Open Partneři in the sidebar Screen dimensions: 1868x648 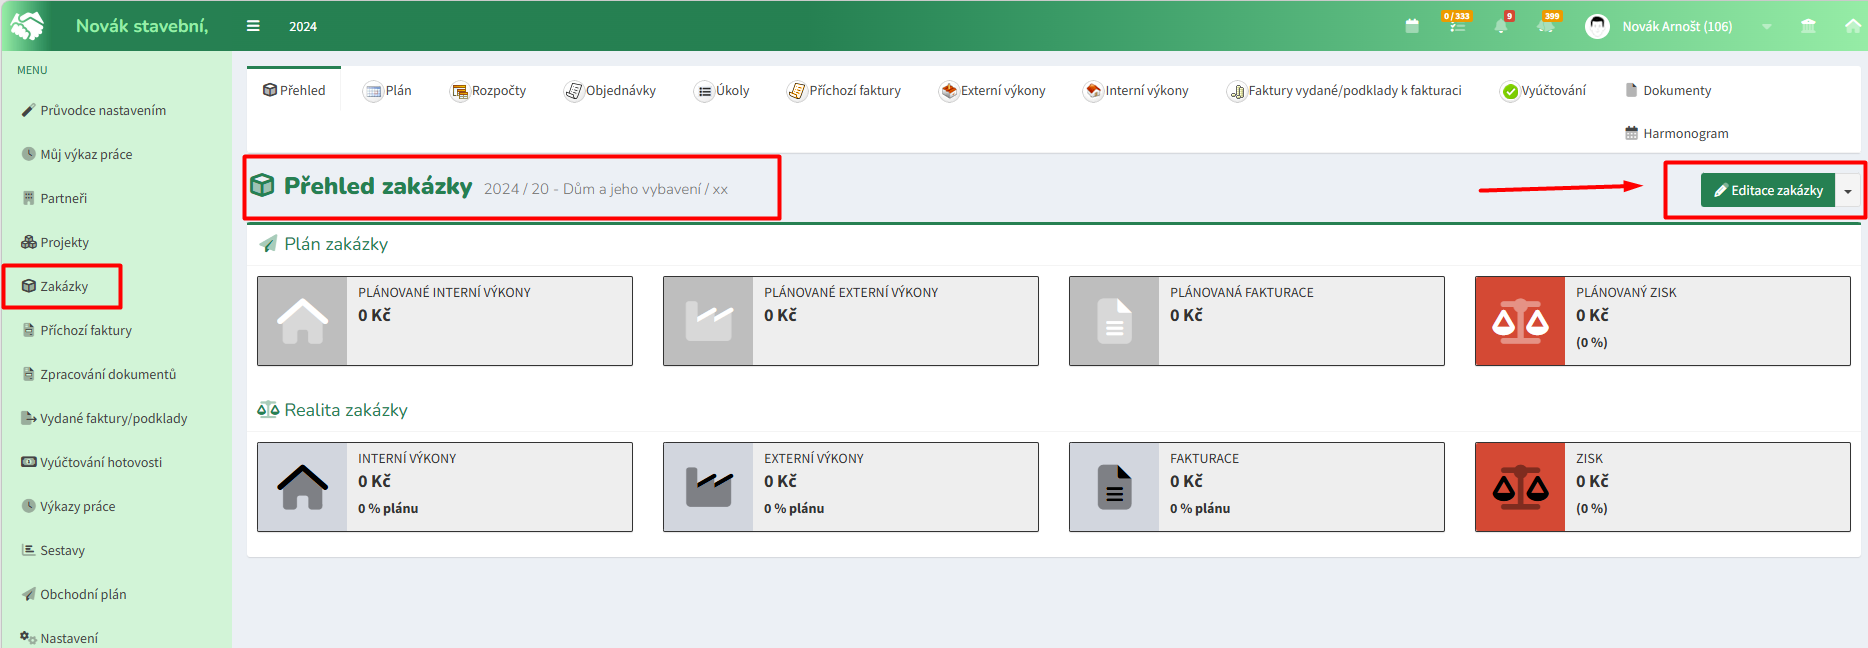click(55, 198)
